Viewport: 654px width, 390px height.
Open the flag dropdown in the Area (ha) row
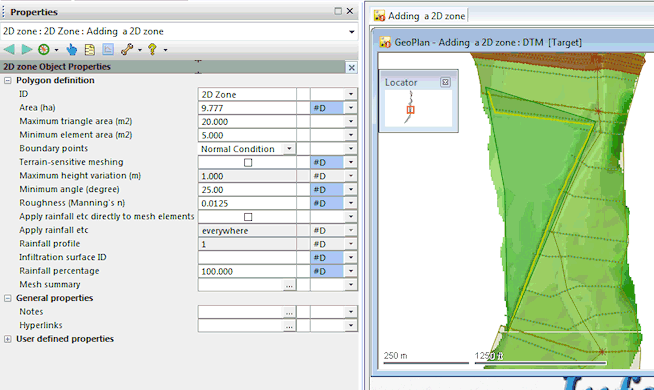(351, 108)
